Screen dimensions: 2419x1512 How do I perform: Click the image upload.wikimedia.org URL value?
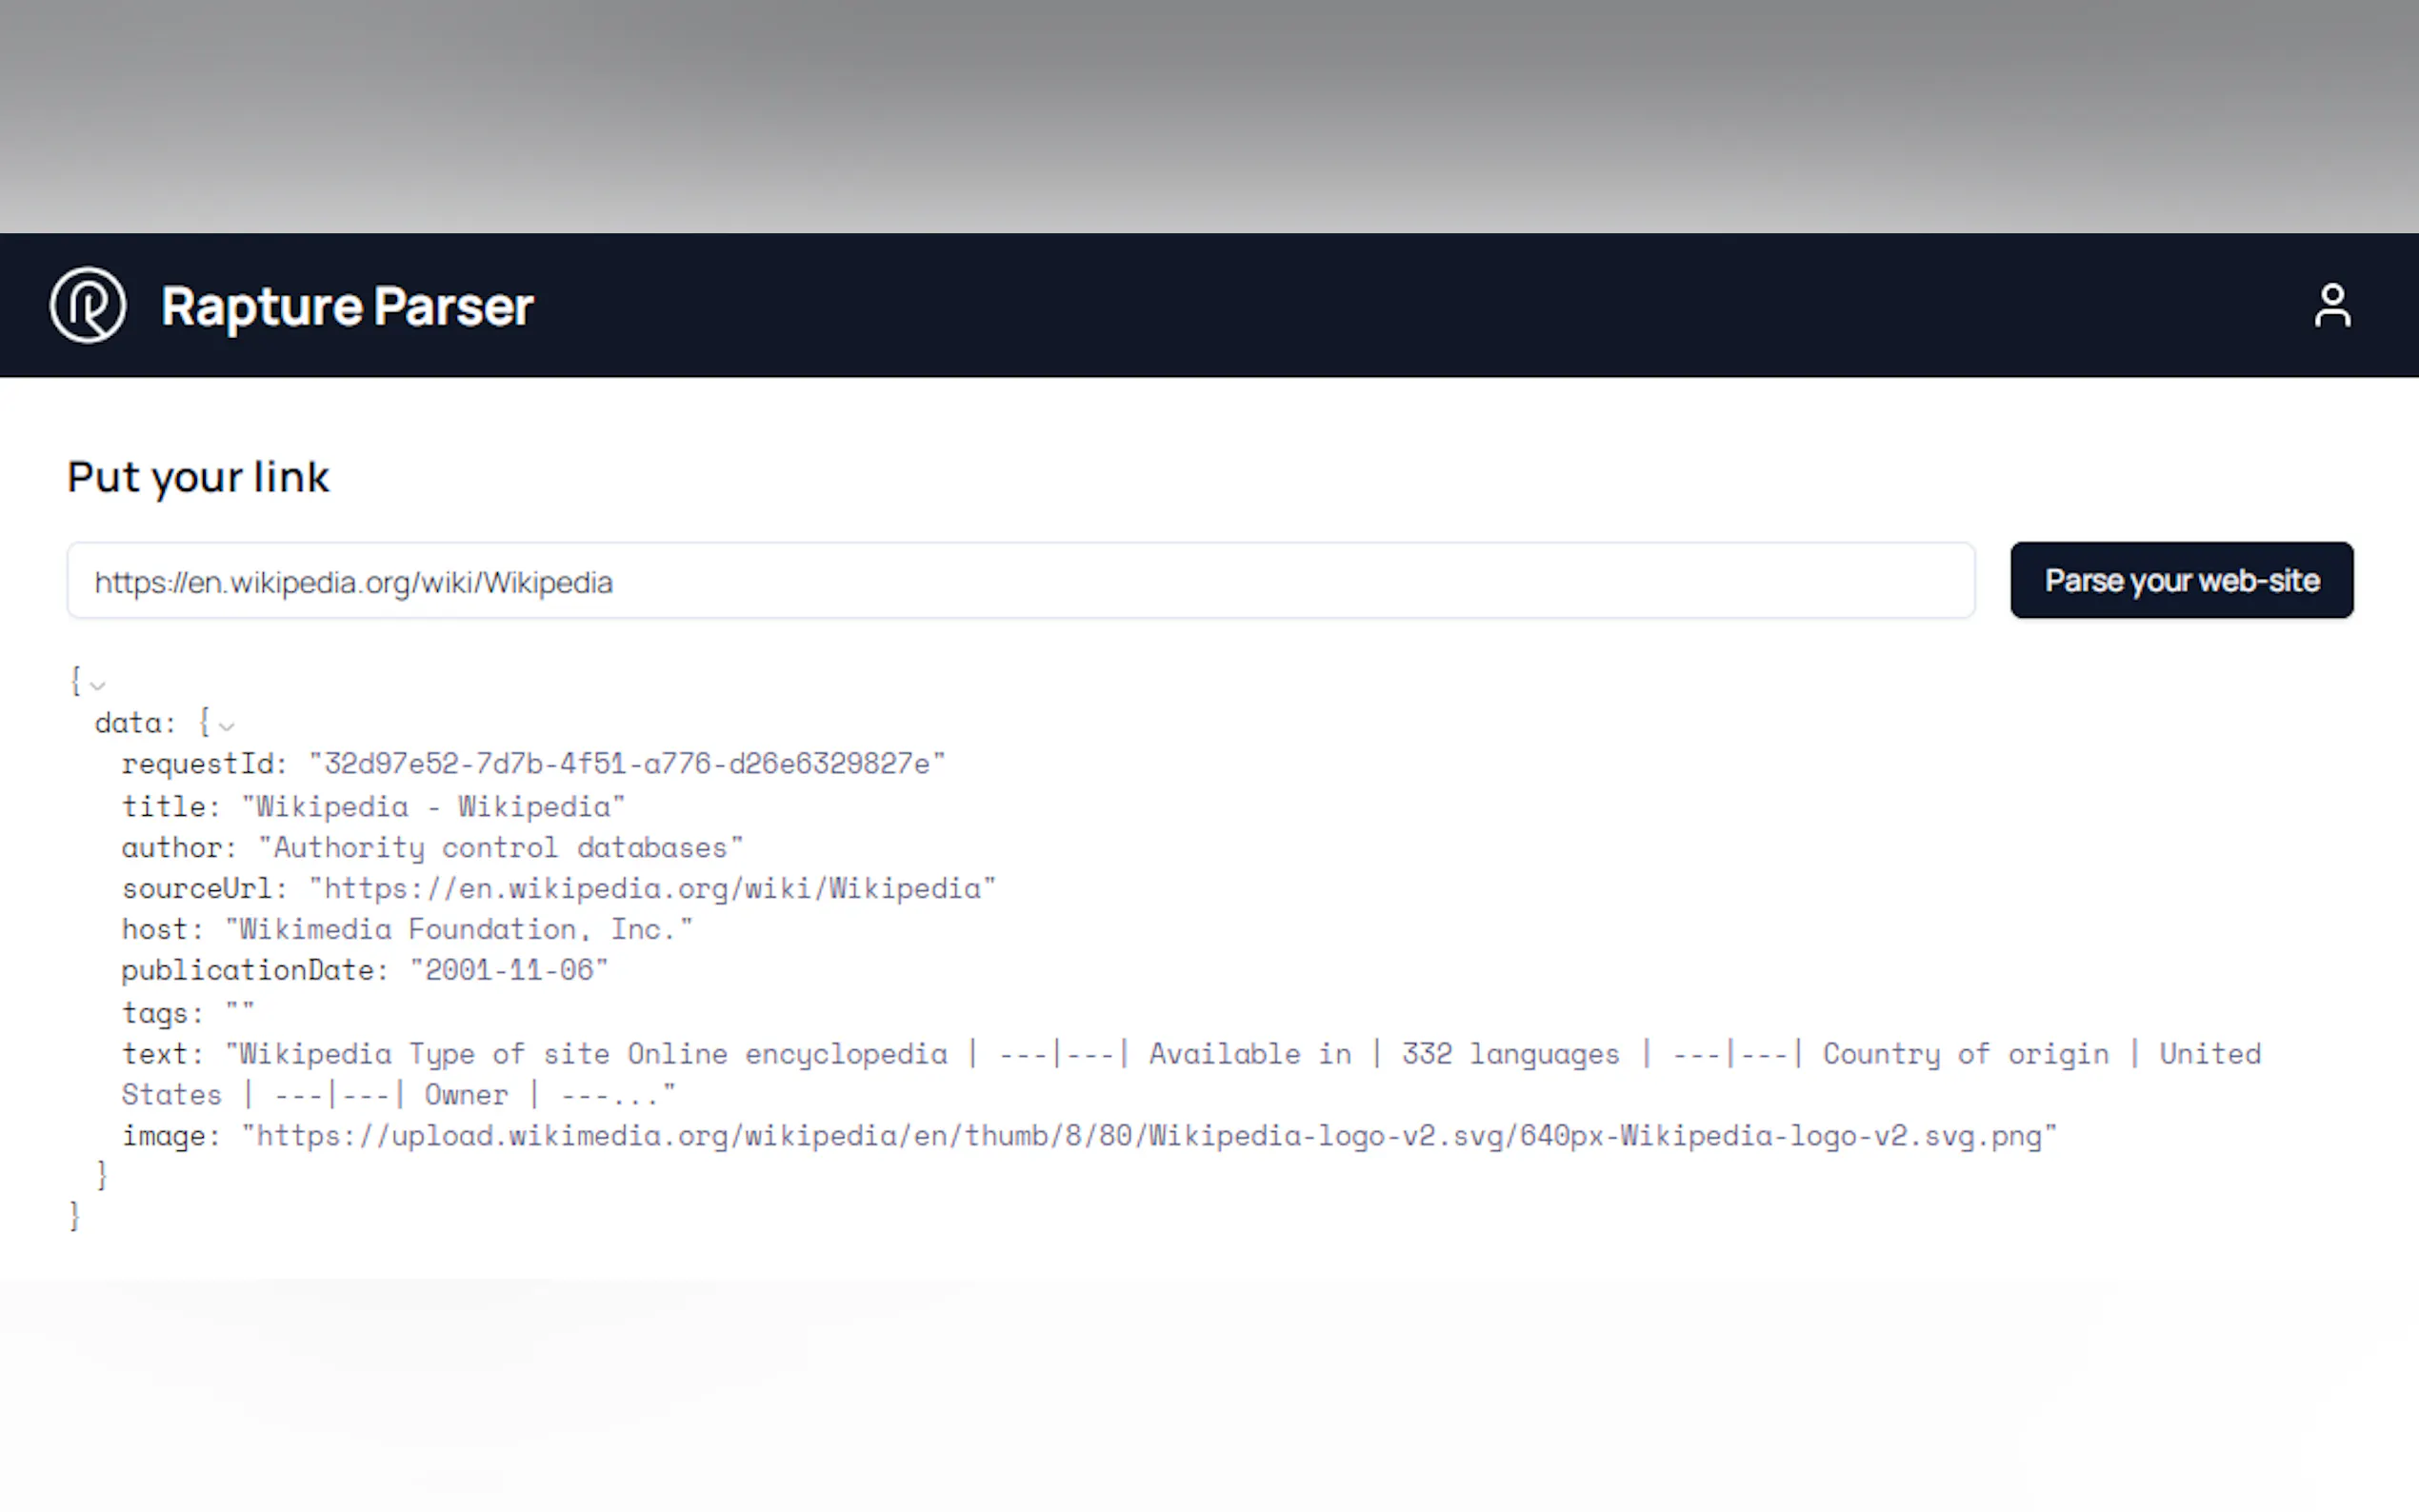point(1148,1136)
